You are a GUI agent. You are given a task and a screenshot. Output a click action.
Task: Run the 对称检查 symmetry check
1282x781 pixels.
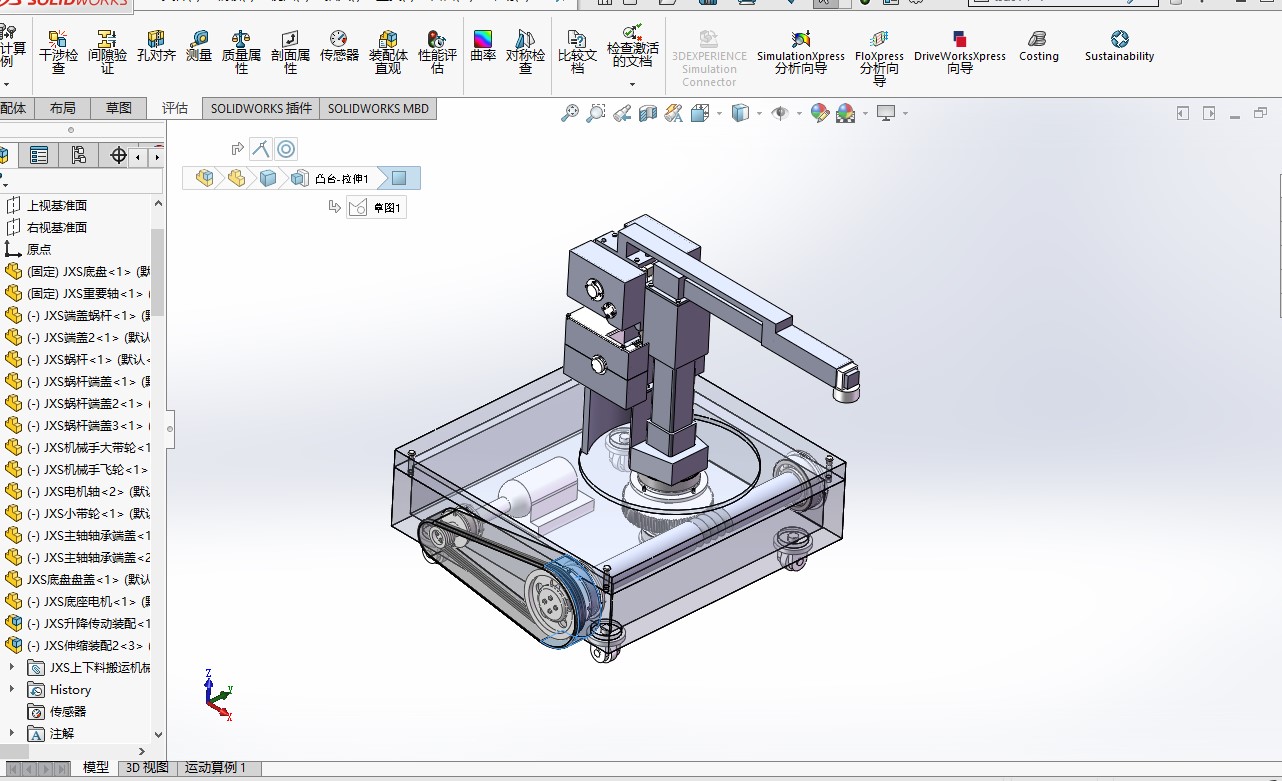525,51
